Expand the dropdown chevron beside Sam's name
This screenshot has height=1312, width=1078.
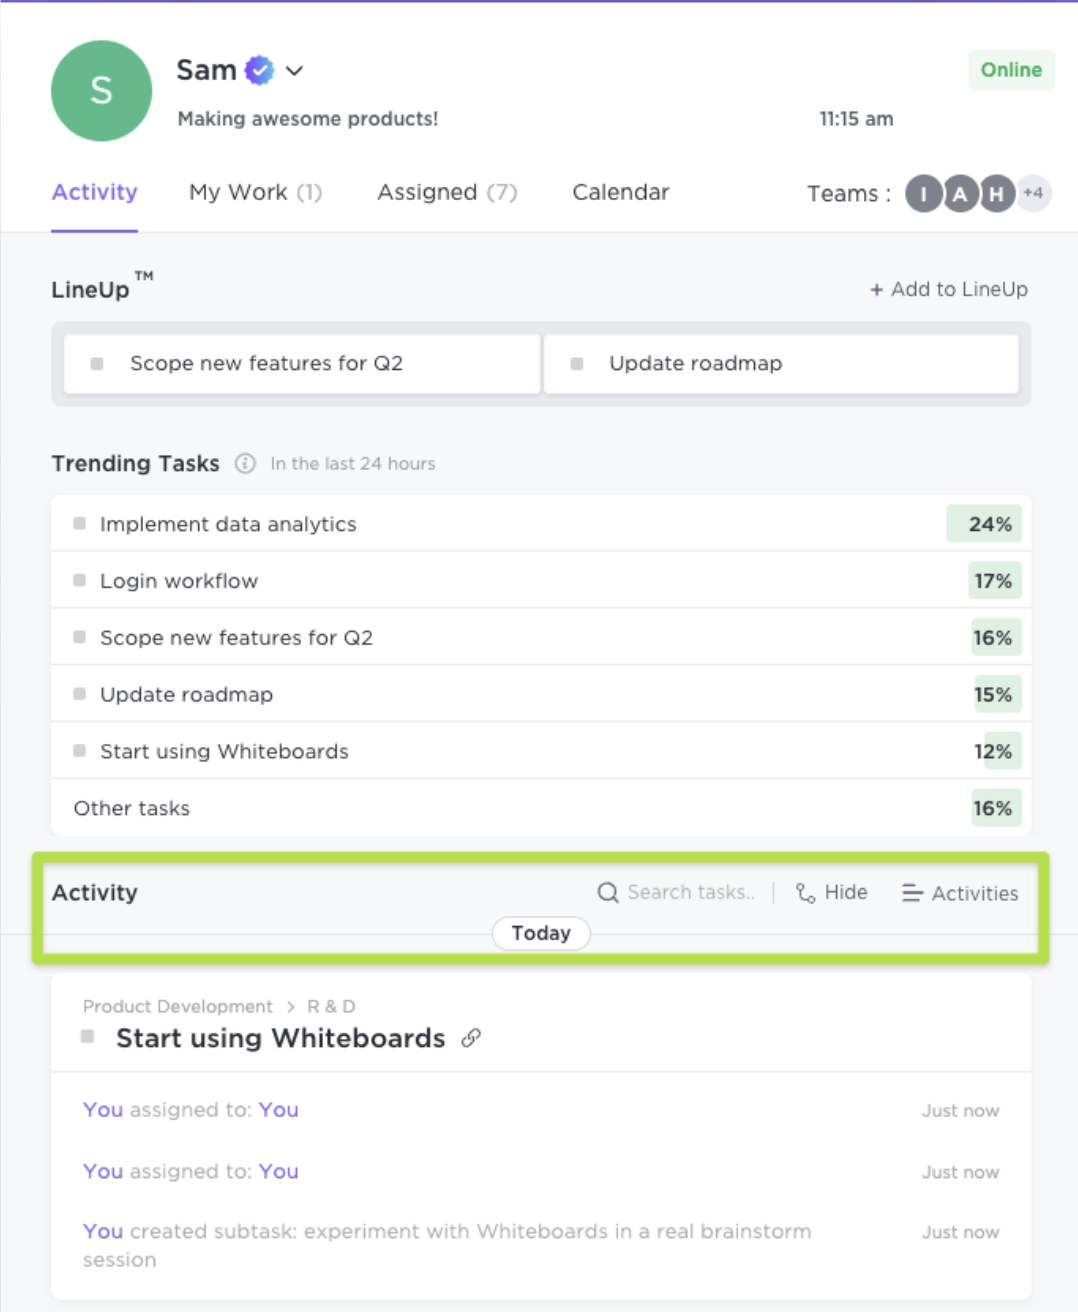294,71
